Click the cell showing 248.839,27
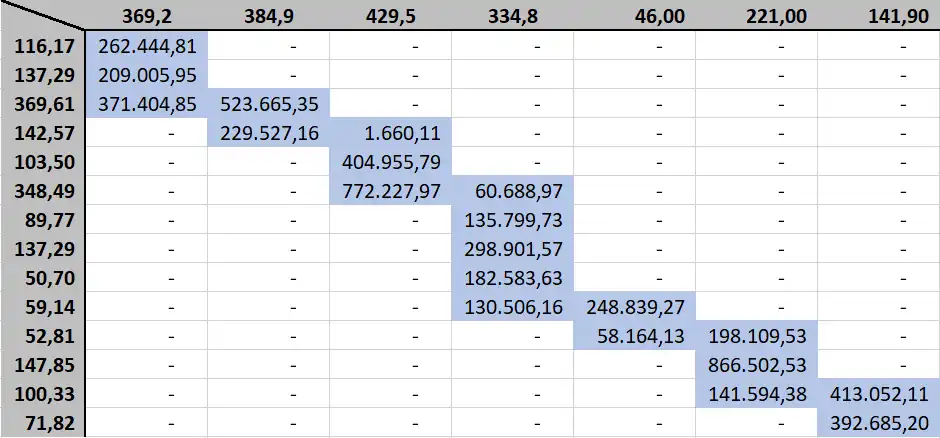 pos(635,306)
